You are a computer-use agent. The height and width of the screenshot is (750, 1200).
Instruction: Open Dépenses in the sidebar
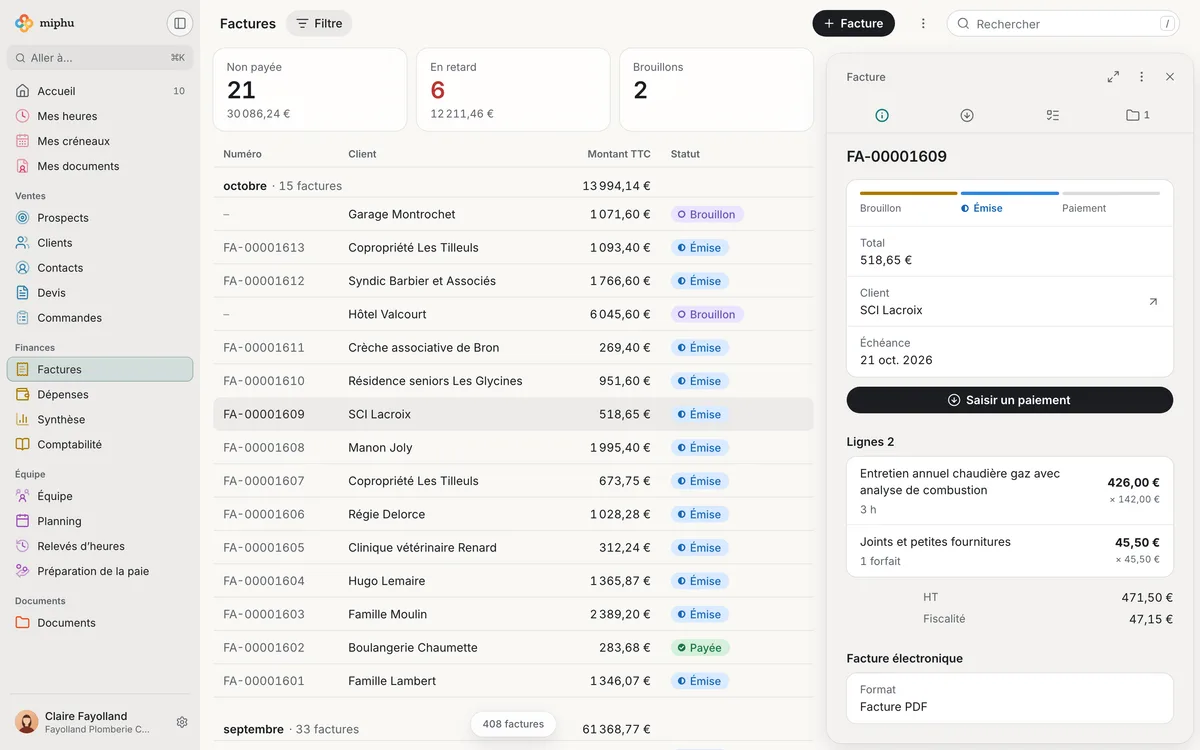pos(100,395)
